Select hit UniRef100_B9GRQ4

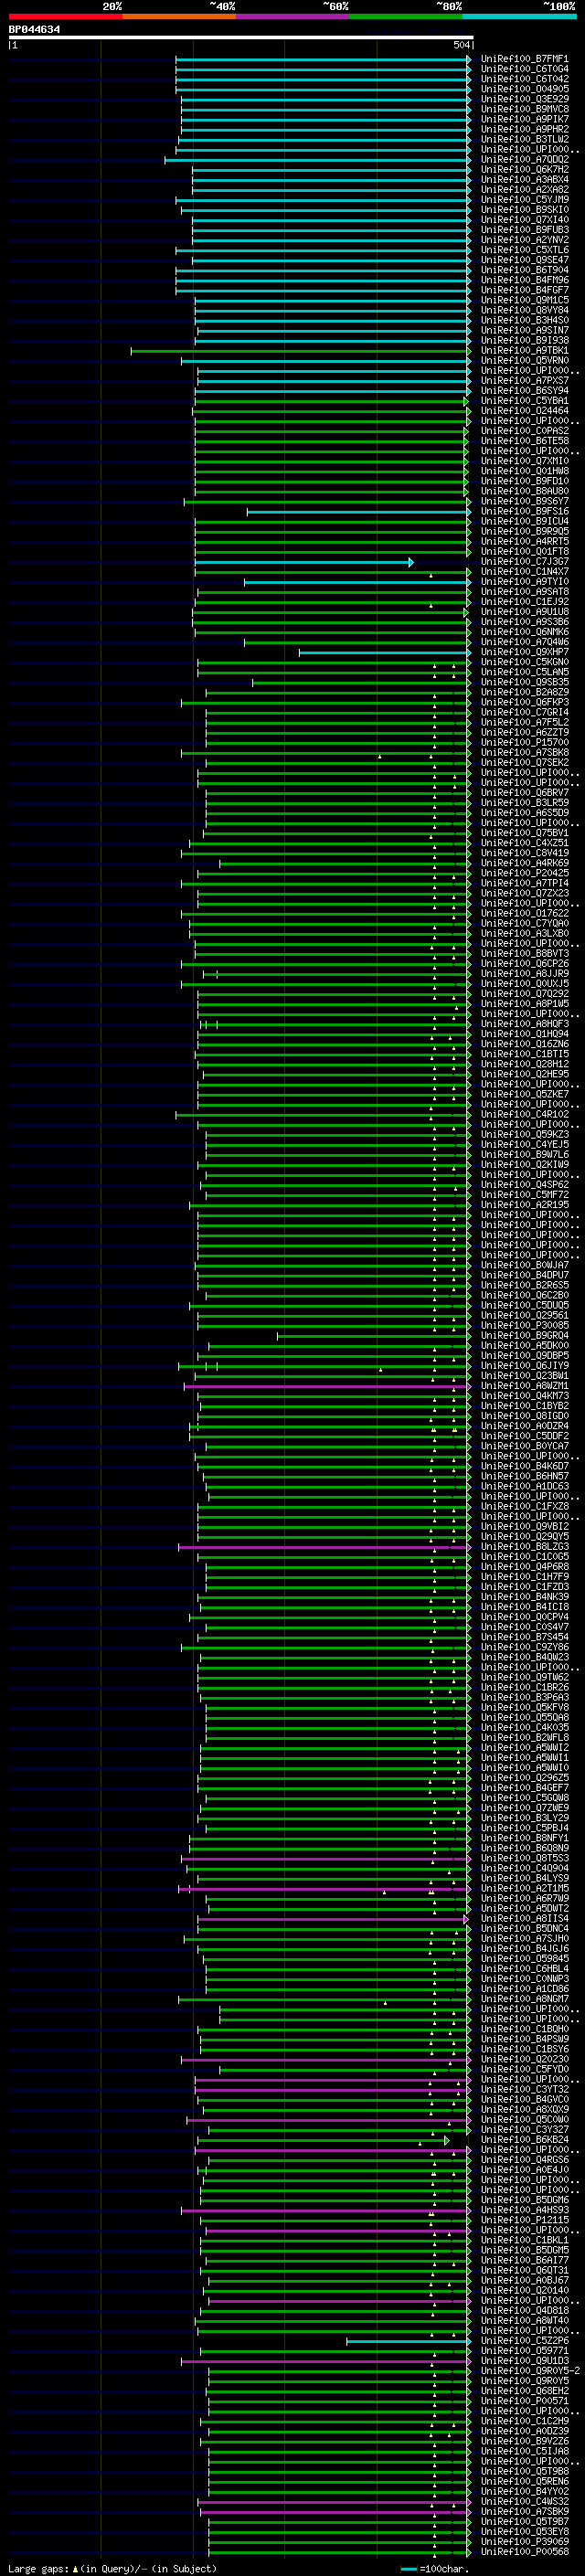[524, 1335]
